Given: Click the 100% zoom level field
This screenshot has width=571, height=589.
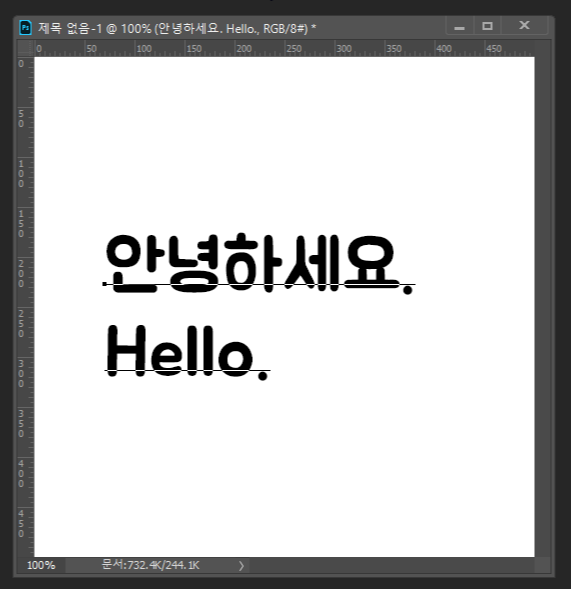Looking at the screenshot, I should tap(41, 565).
